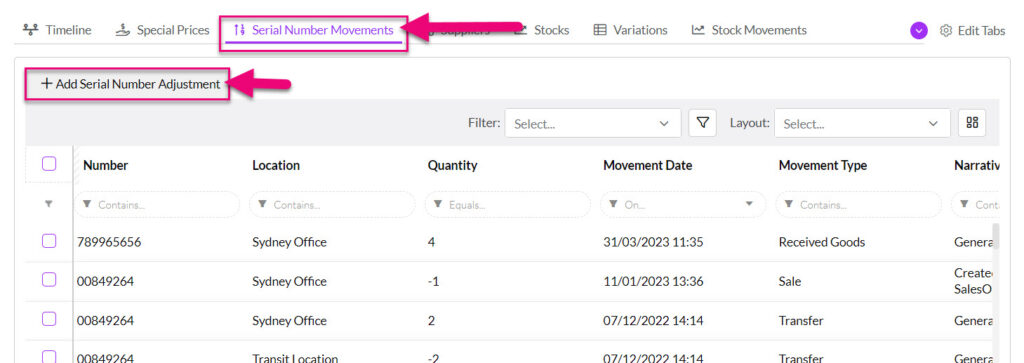This screenshot has width=1024, height=363.
Task: Click the Special Prices tab icon
Action: 122,30
